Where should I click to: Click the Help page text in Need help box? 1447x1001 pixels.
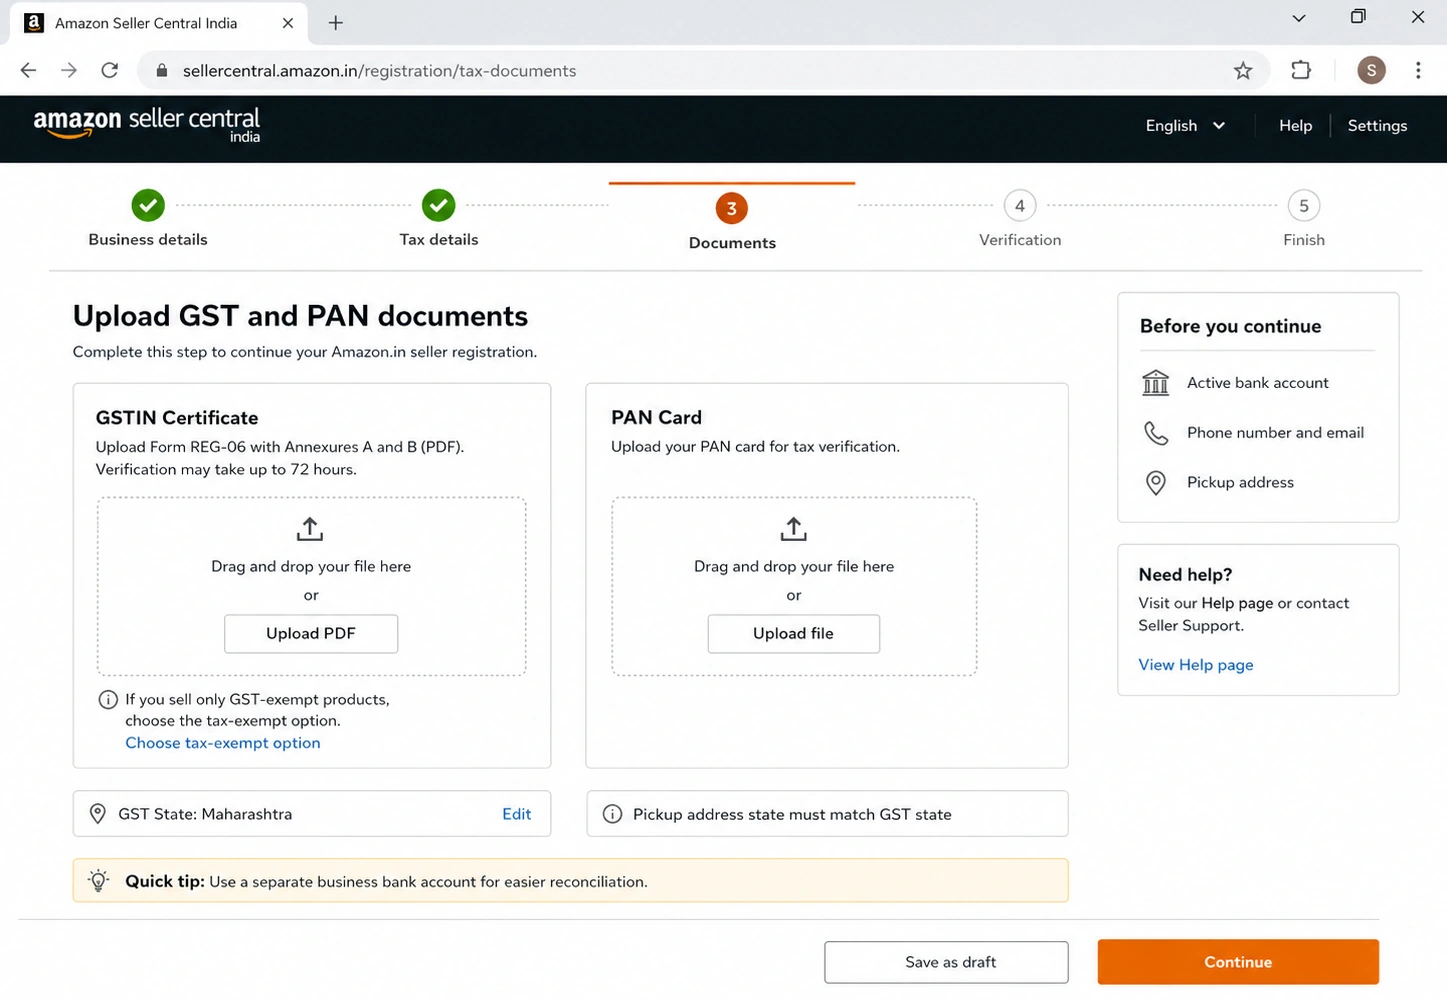[1237, 603]
